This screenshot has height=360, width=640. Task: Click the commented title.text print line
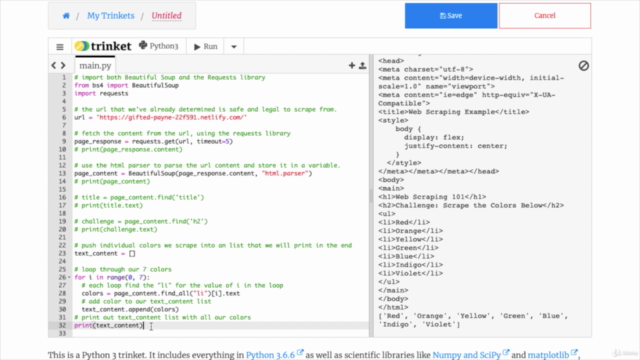(x=109, y=205)
